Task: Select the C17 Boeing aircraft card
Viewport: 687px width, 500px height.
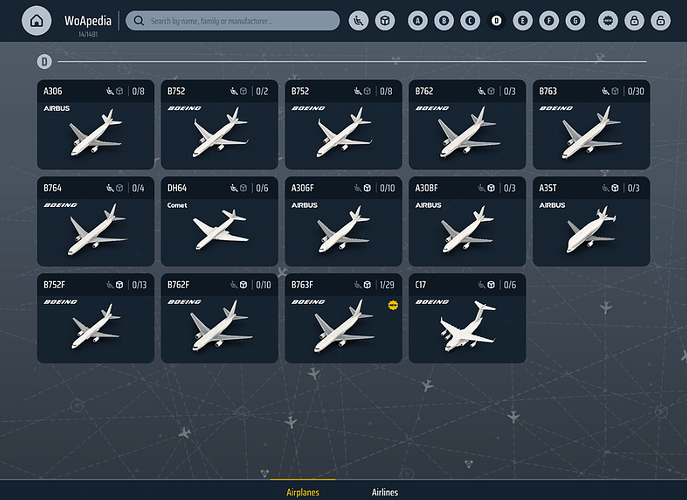Action: coord(468,319)
